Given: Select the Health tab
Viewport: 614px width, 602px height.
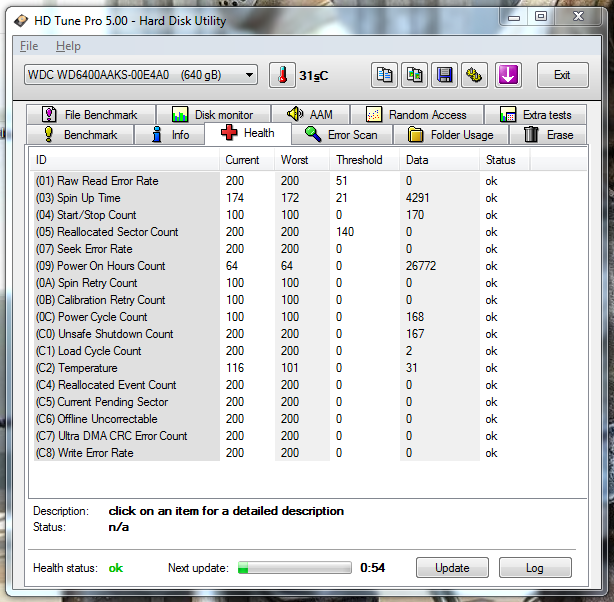Looking at the screenshot, I should coord(248,134).
